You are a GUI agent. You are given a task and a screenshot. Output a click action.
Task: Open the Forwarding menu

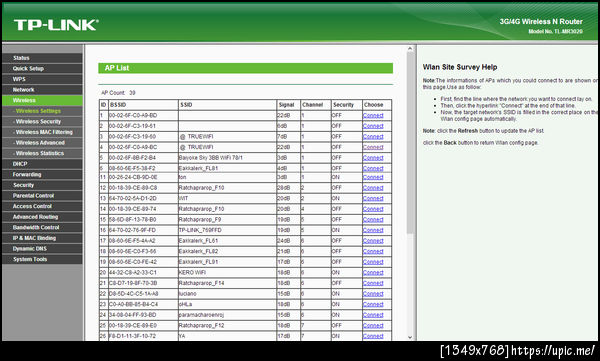pos(42,175)
